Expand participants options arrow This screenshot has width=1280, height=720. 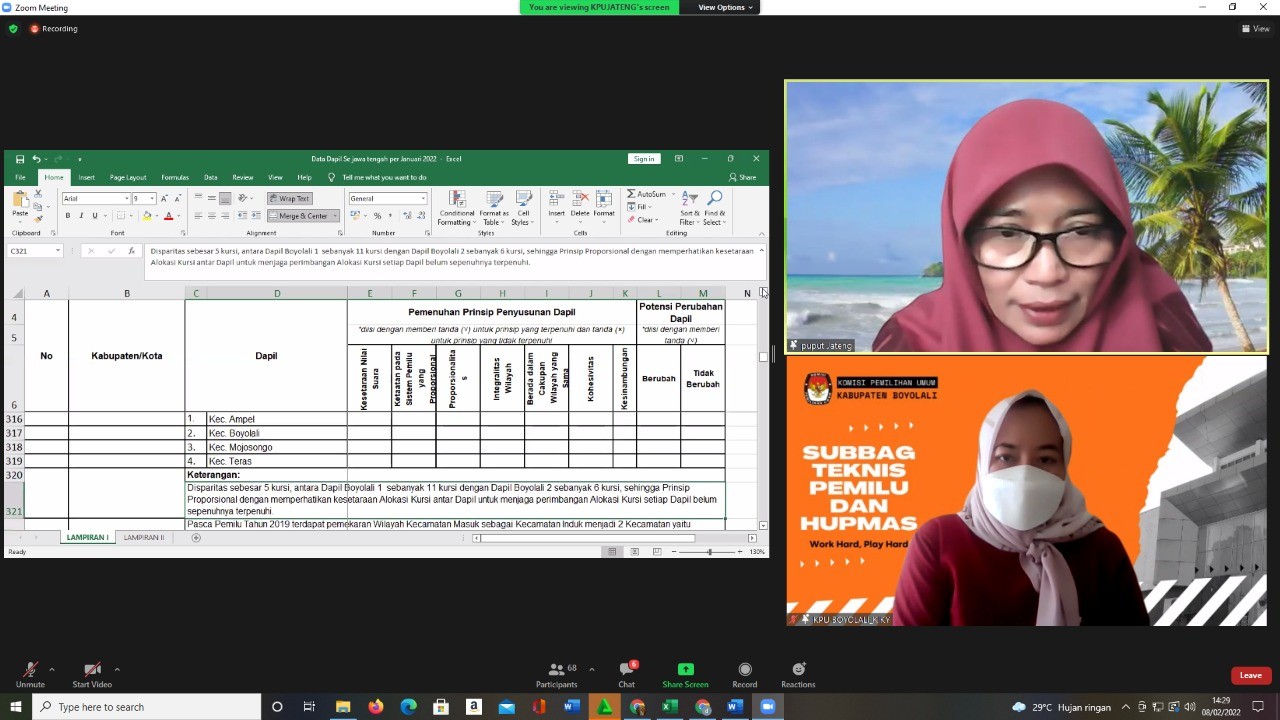(591, 669)
